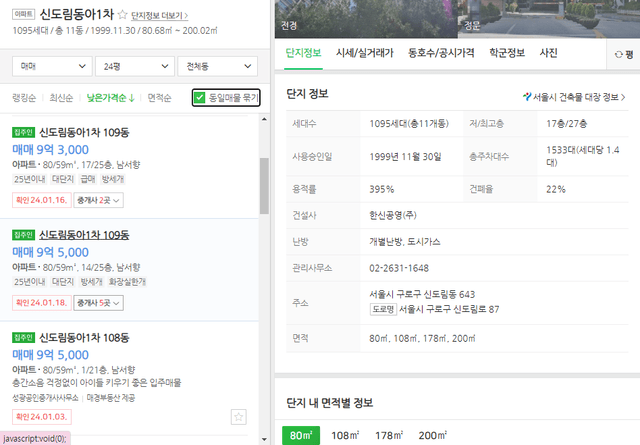This screenshot has height=445, width=640.
Task: Open the 신도림동아1차 108동 listing
Action: pyautogui.click(x=84, y=338)
